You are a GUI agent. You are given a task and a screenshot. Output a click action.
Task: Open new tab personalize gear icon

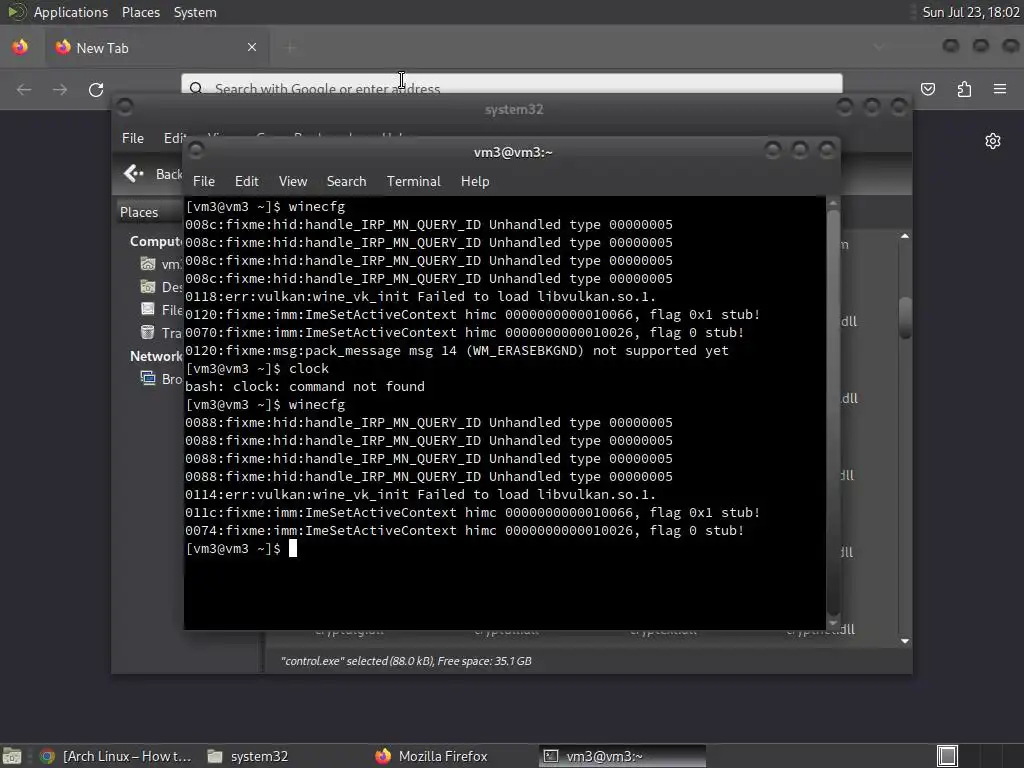(x=993, y=141)
